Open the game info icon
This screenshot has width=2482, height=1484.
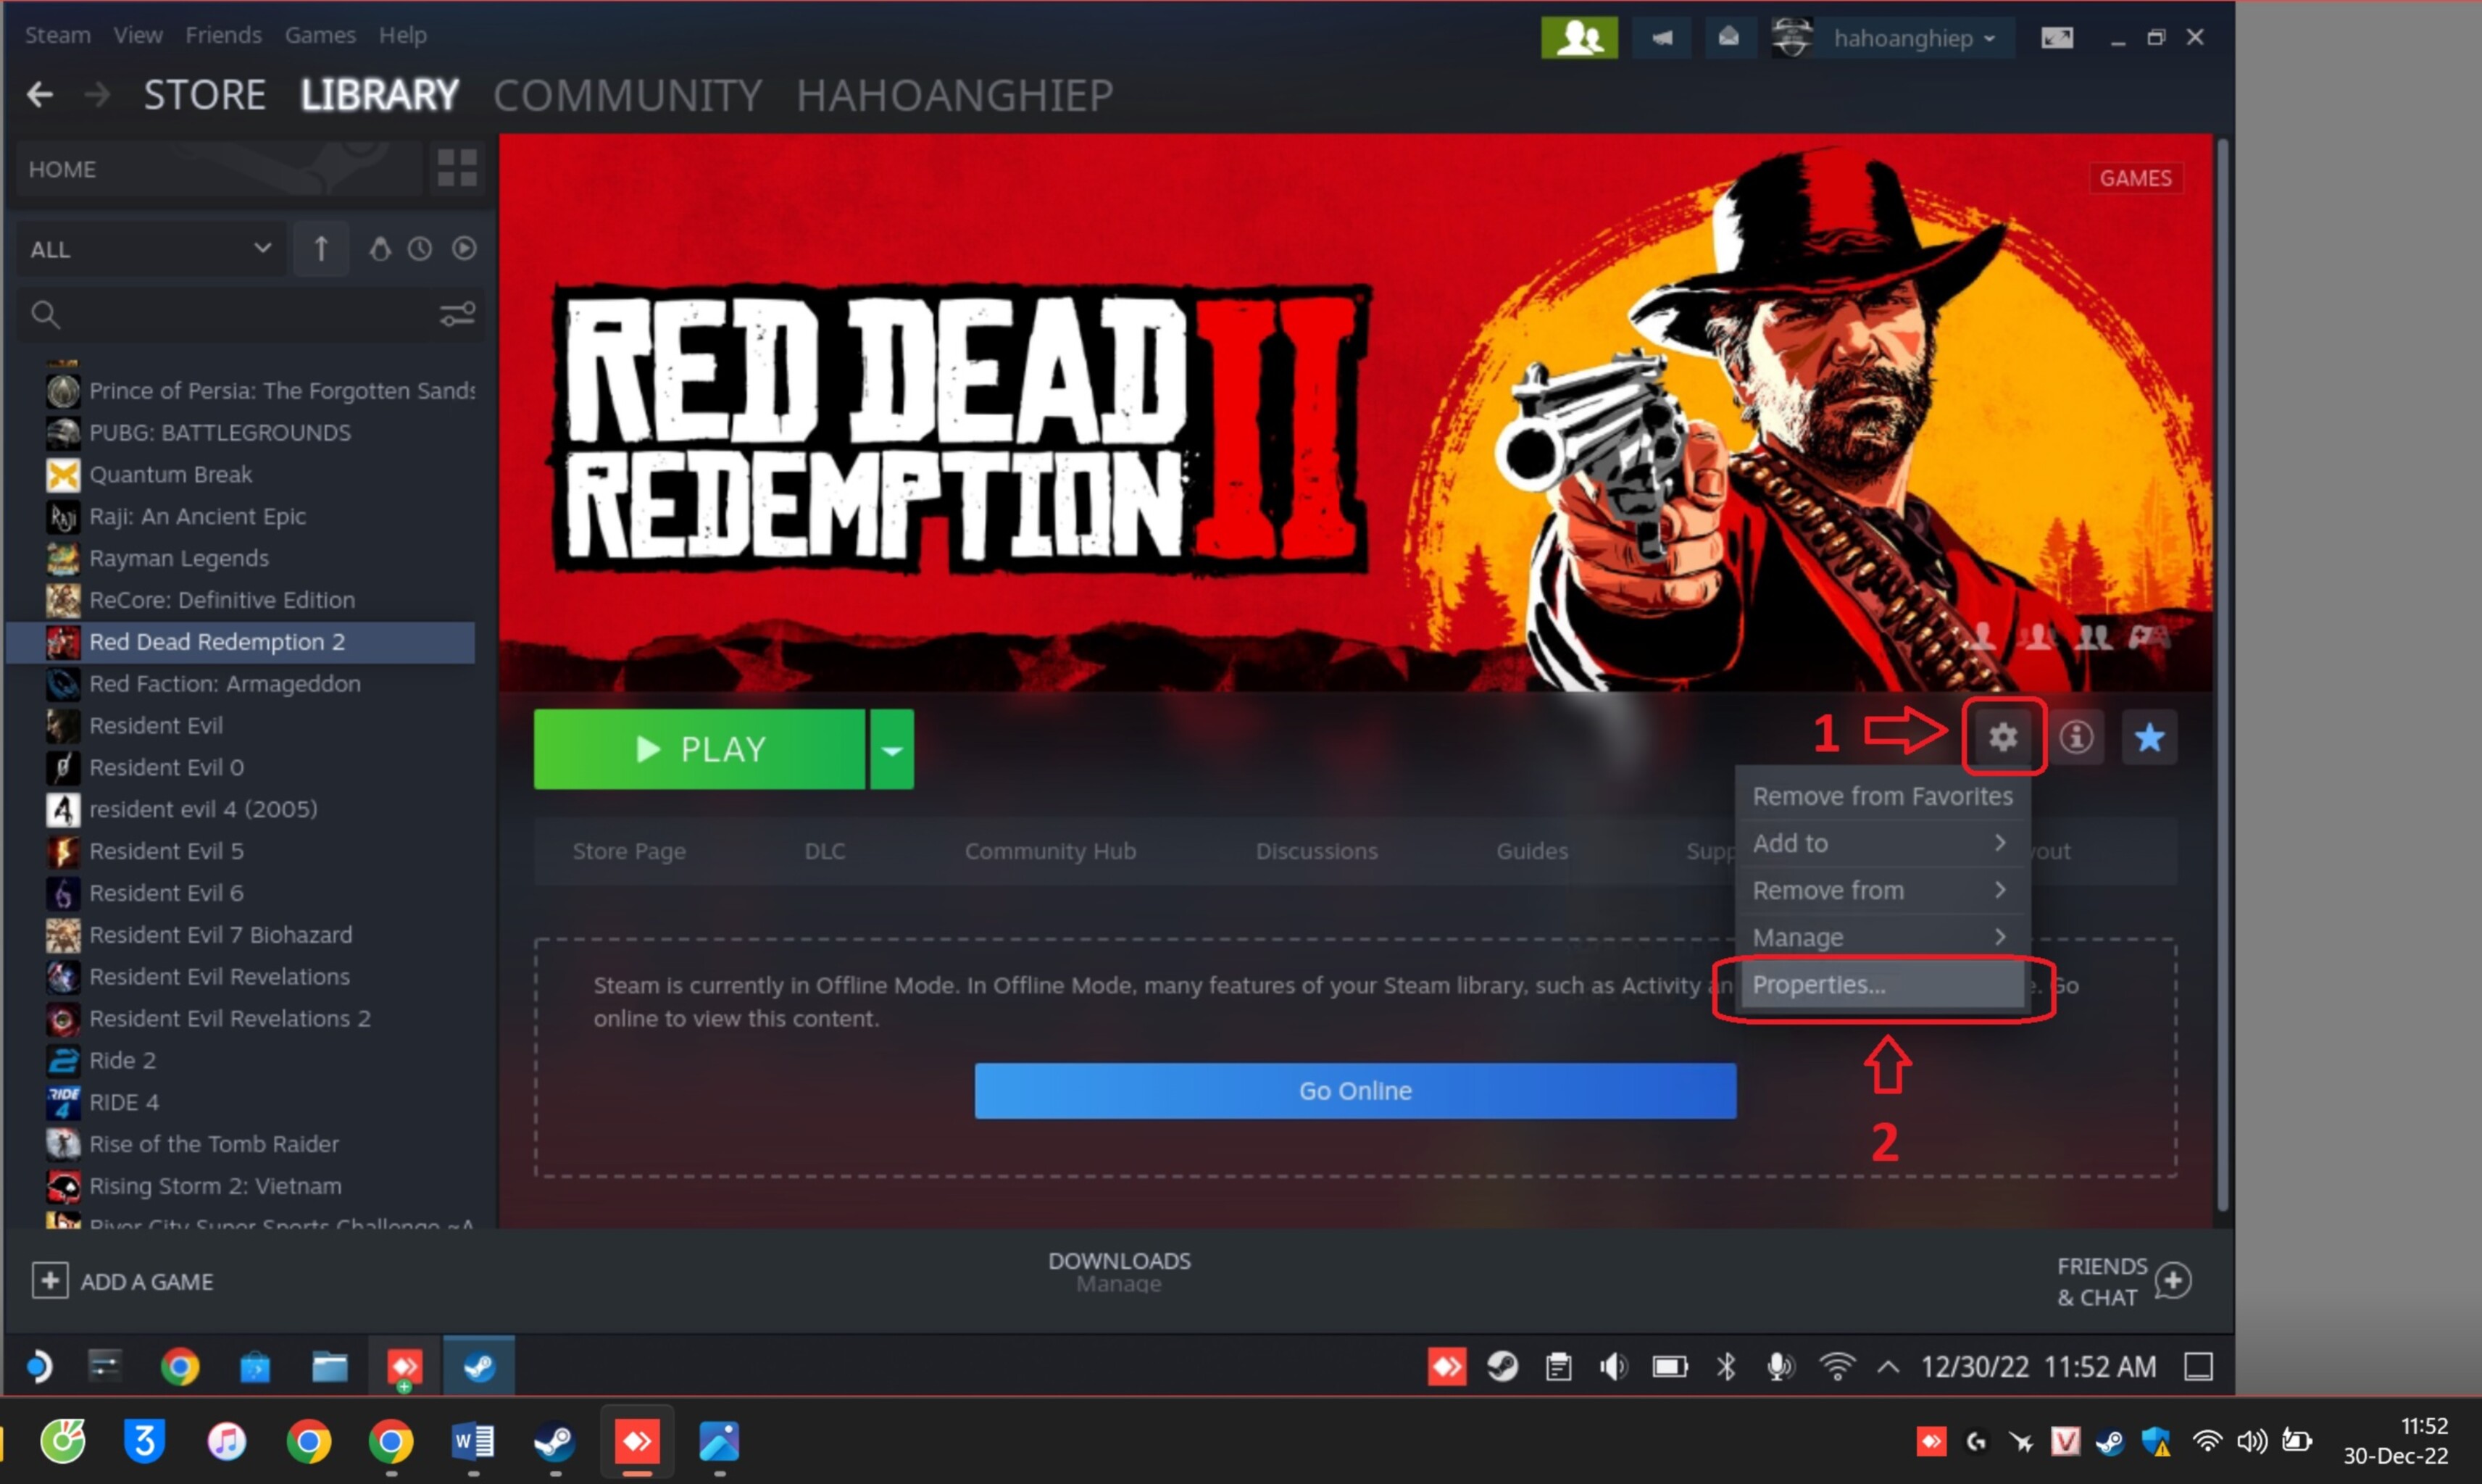[x=2076, y=738]
